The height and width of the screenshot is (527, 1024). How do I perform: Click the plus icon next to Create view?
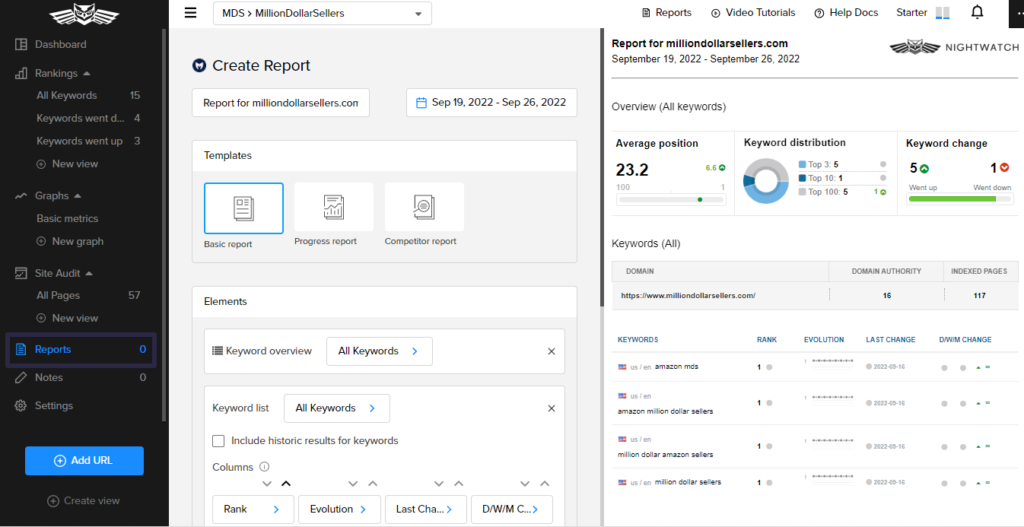[x=54, y=501]
